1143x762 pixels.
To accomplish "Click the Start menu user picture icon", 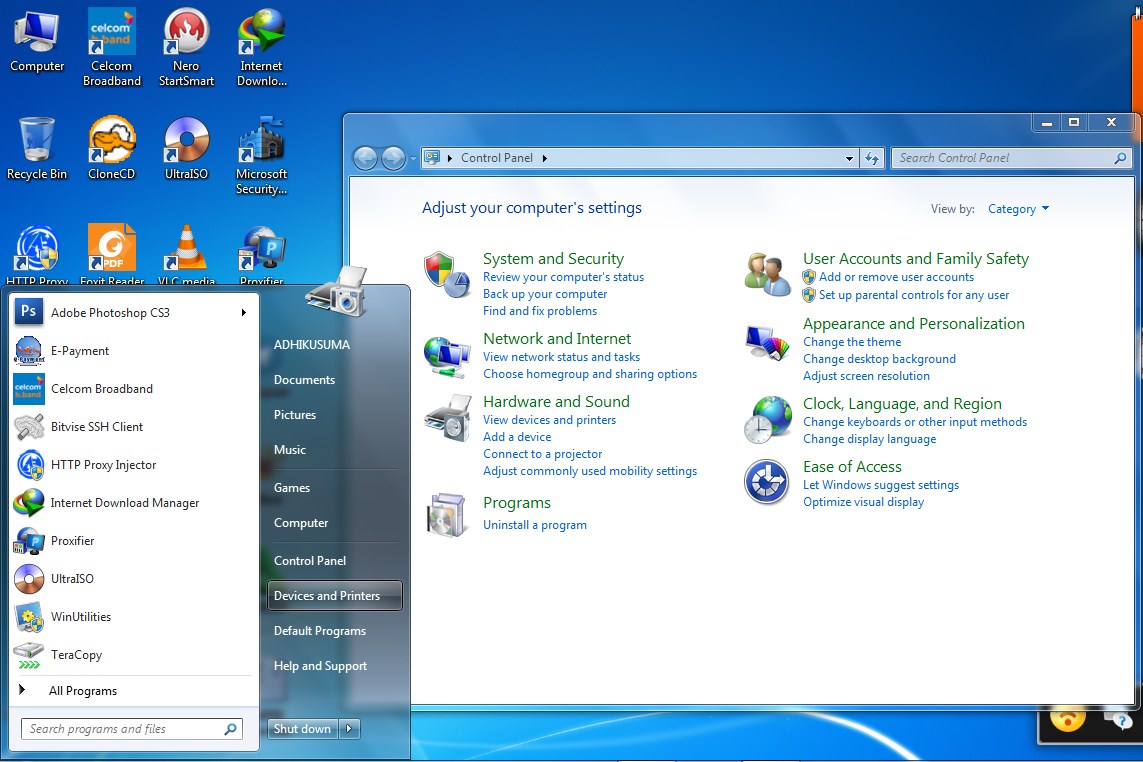I will (337, 291).
